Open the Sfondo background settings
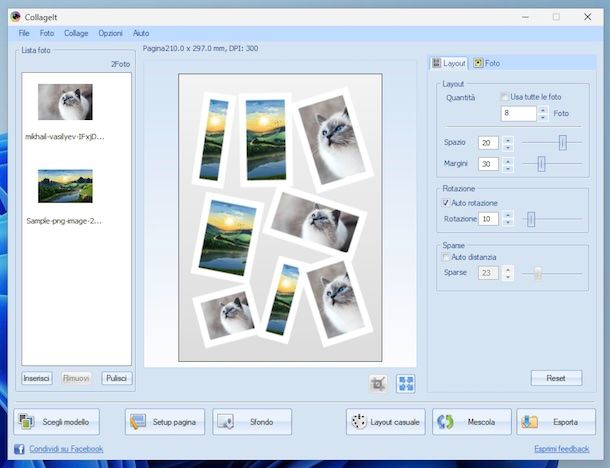Viewport: 610px width, 468px height. tap(252, 422)
